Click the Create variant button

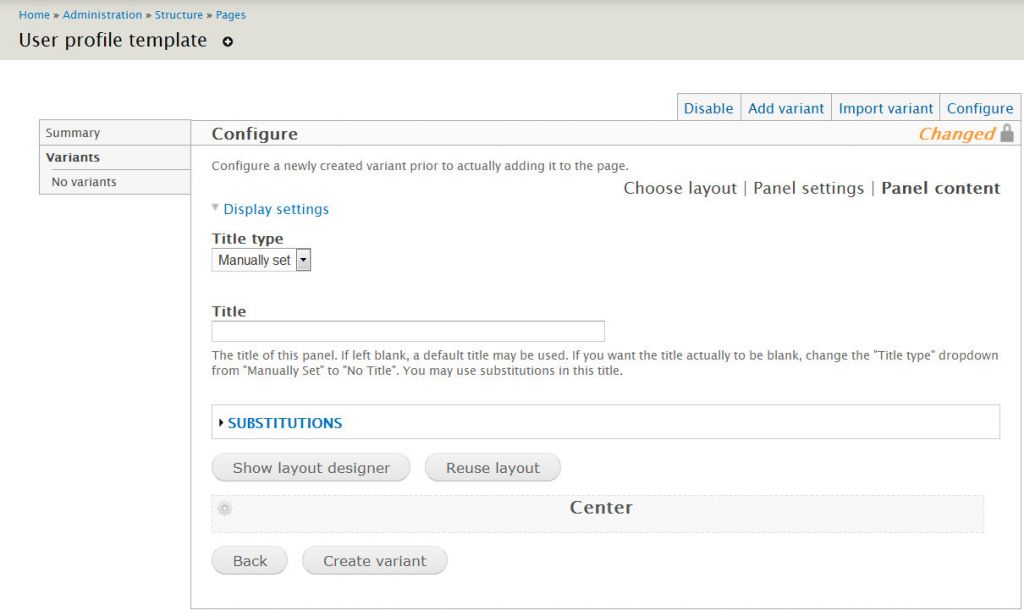tap(374, 561)
